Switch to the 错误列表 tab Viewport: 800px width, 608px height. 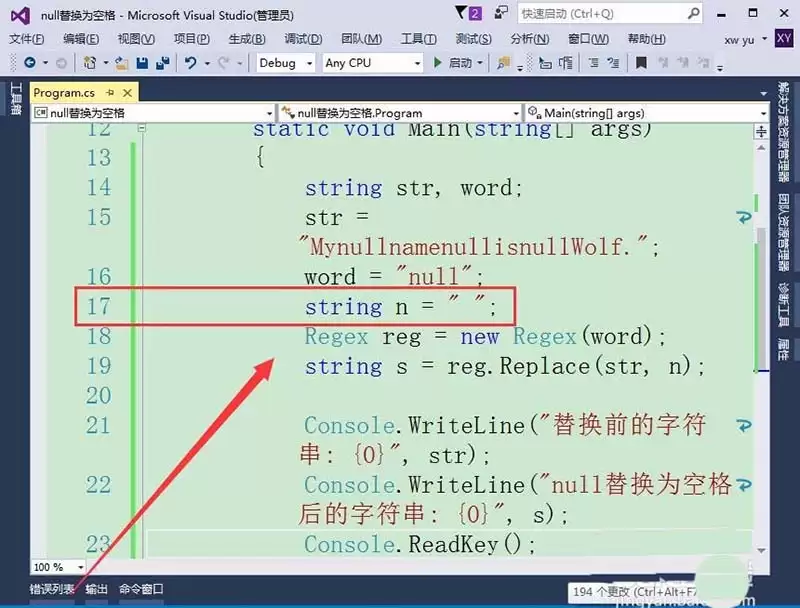click(51, 590)
